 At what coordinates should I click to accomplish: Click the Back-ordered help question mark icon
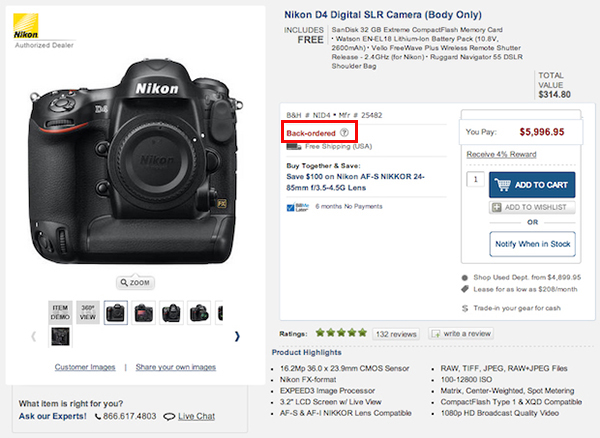point(344,133)
